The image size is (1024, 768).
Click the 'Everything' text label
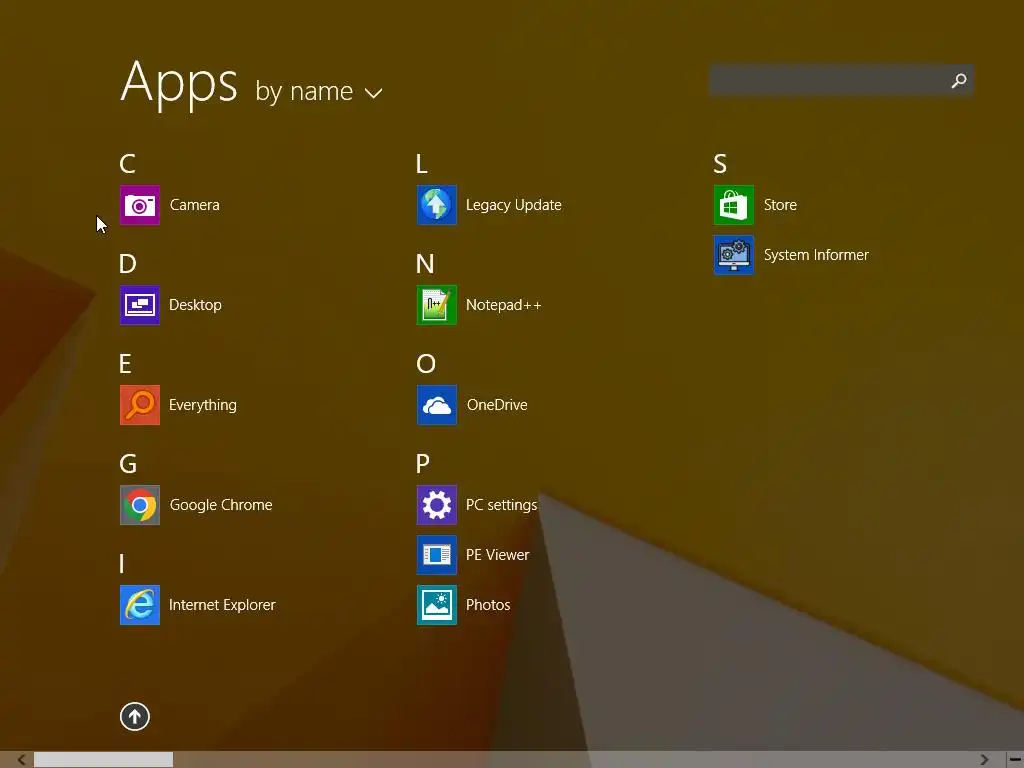[x=202, y=405]
